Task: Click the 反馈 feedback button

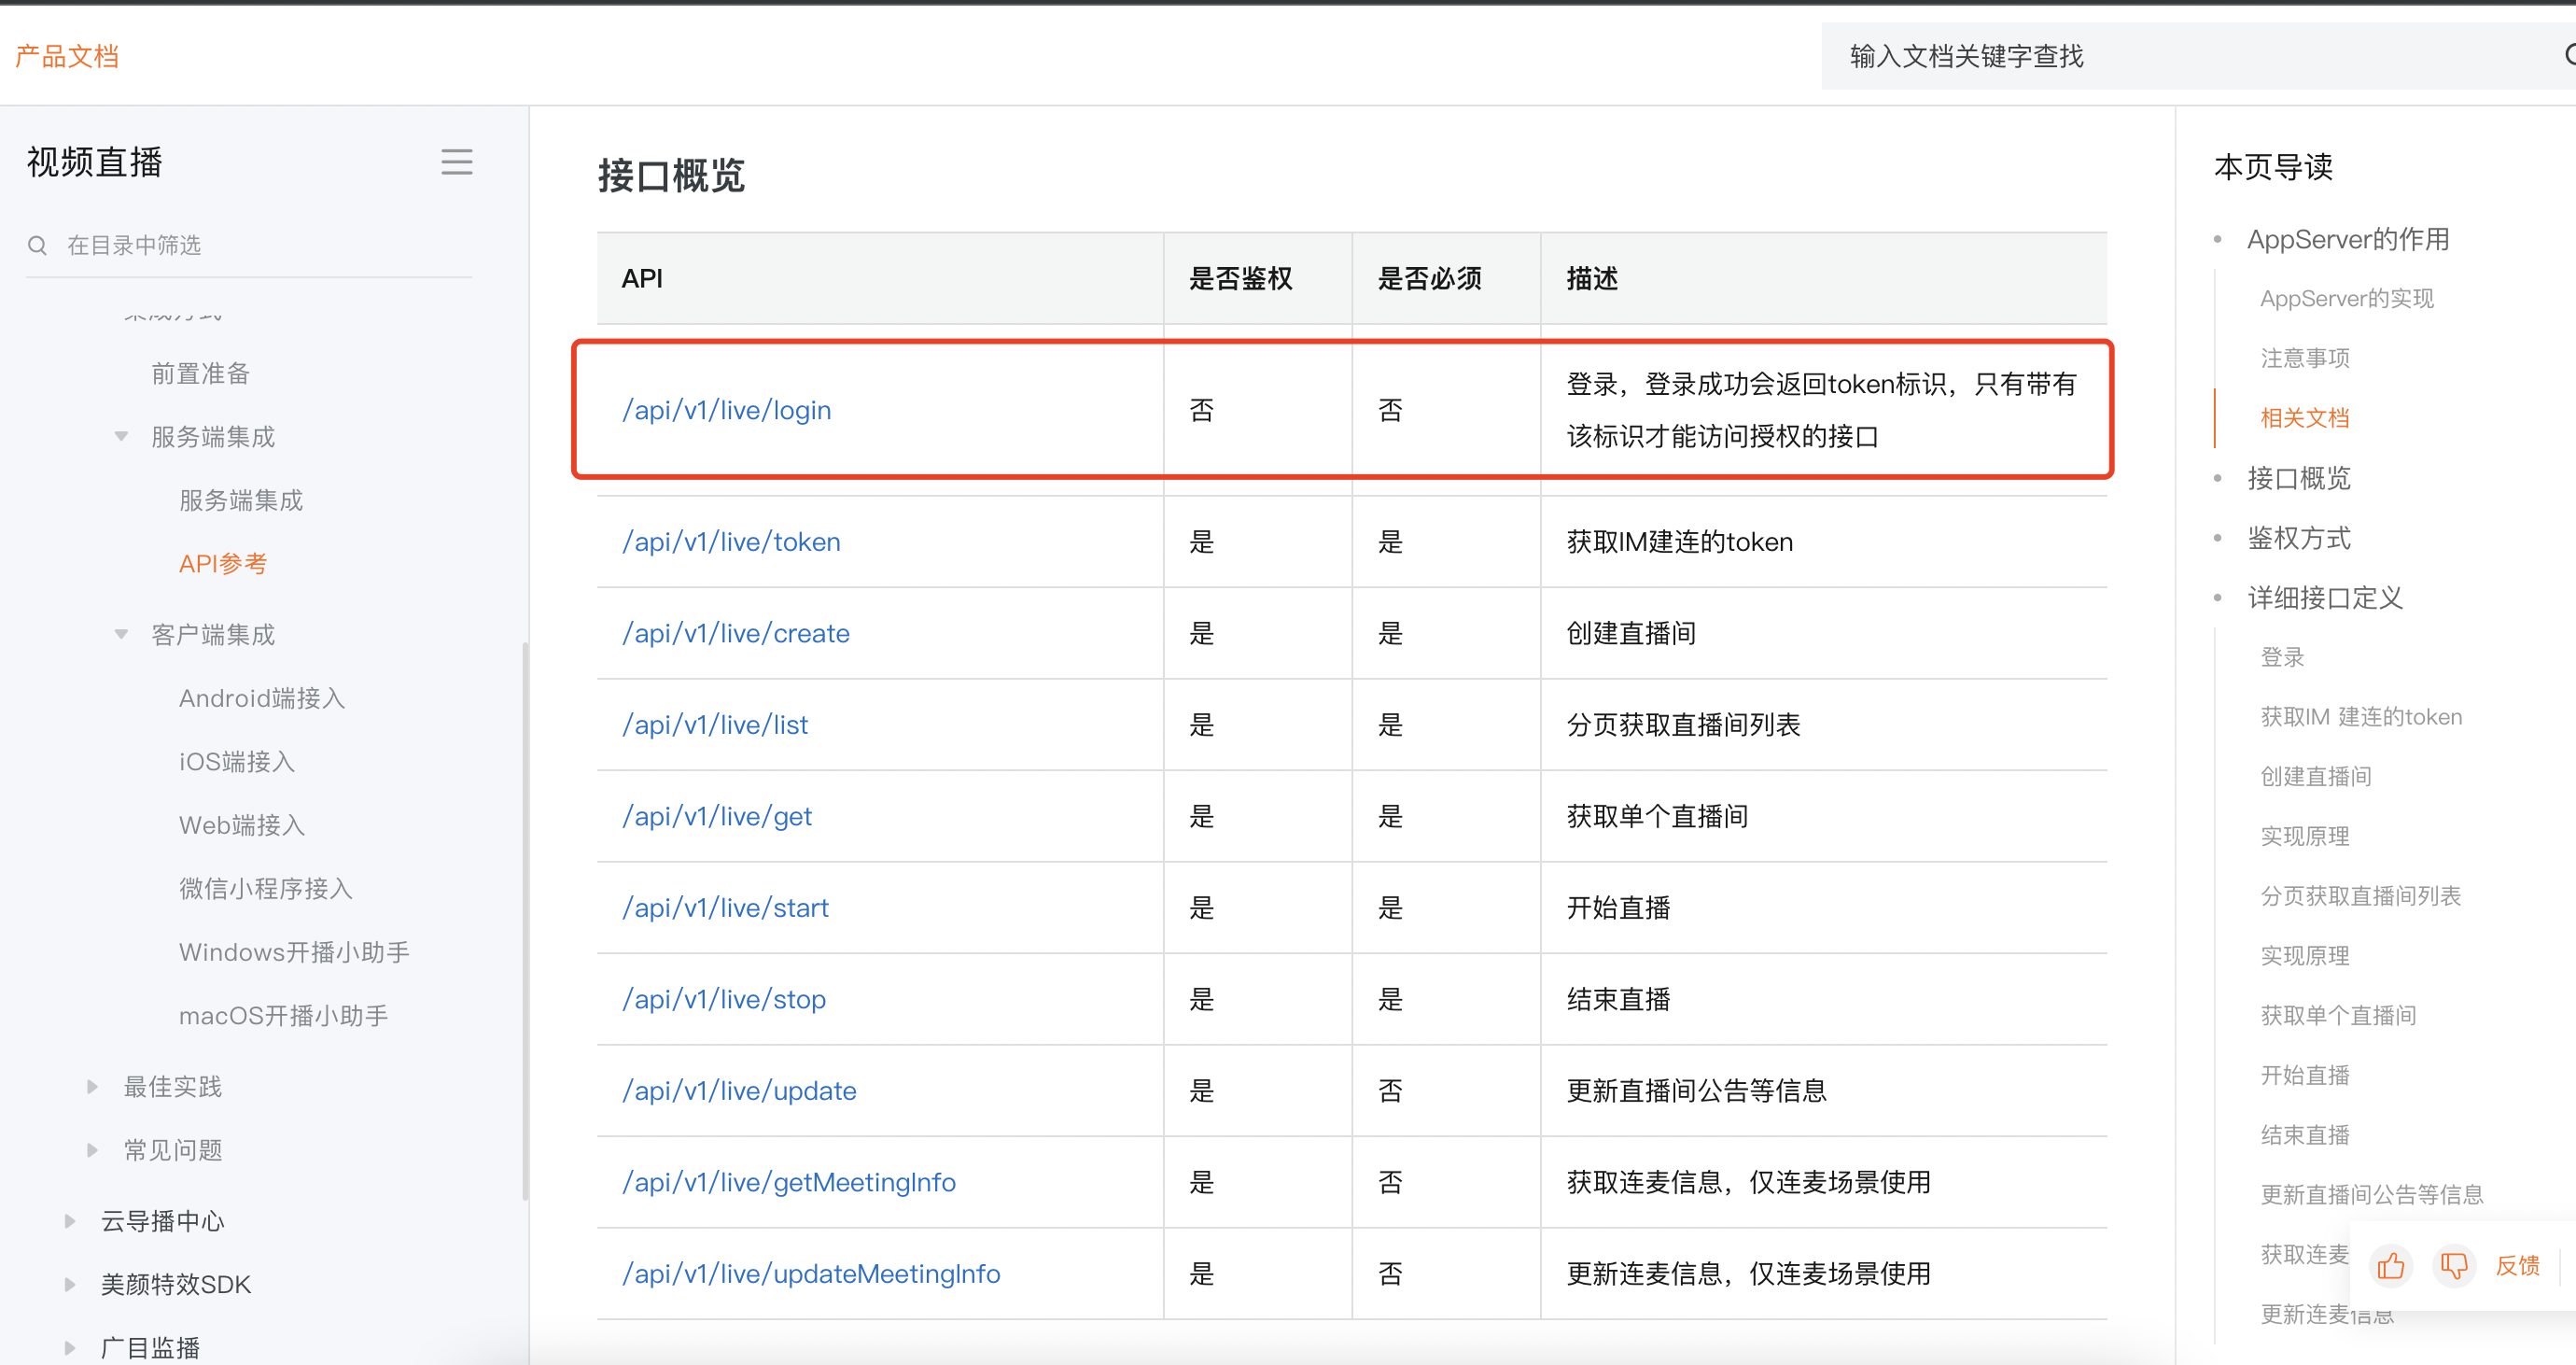Action: coord(2517,1266)
